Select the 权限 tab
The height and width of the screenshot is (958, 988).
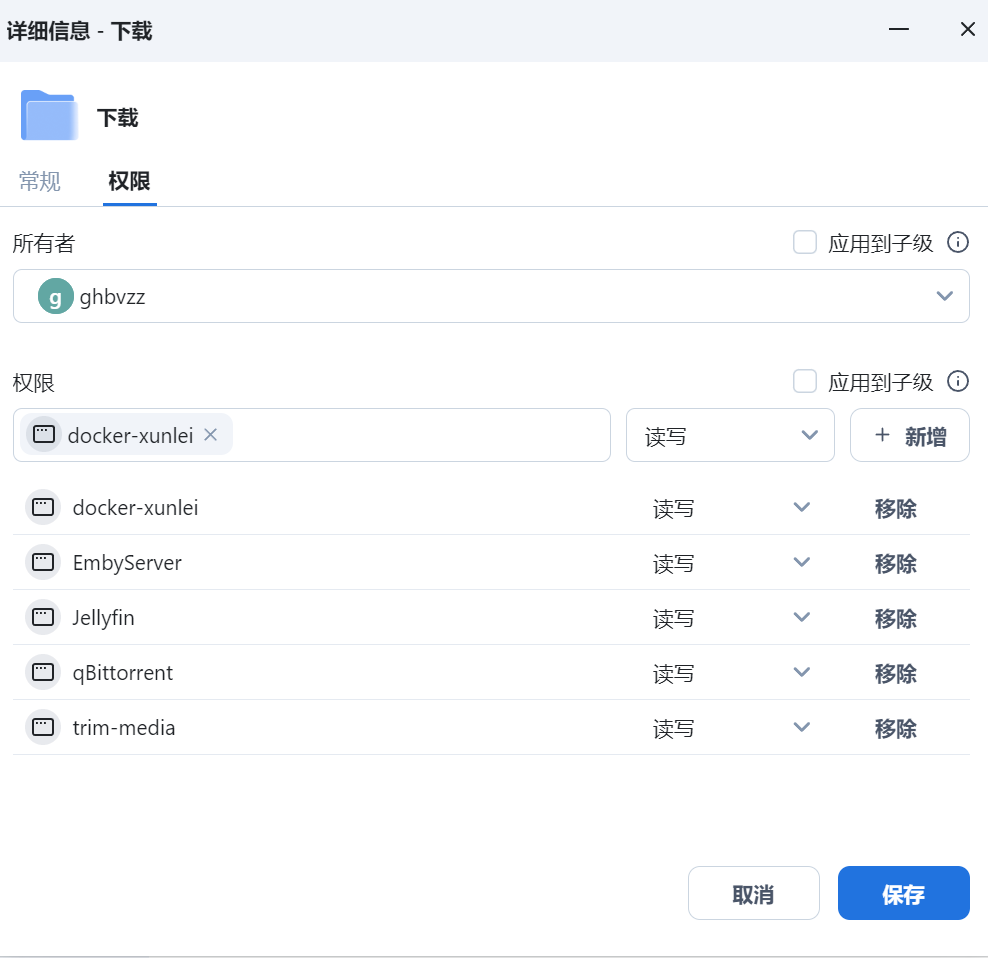(129, 182)
